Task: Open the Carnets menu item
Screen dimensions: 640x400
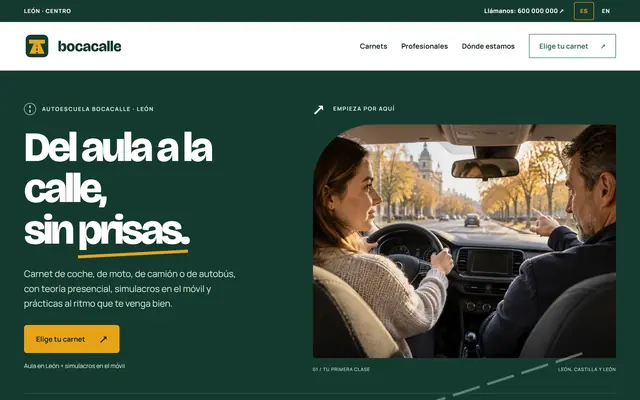Action: (373, 46)
